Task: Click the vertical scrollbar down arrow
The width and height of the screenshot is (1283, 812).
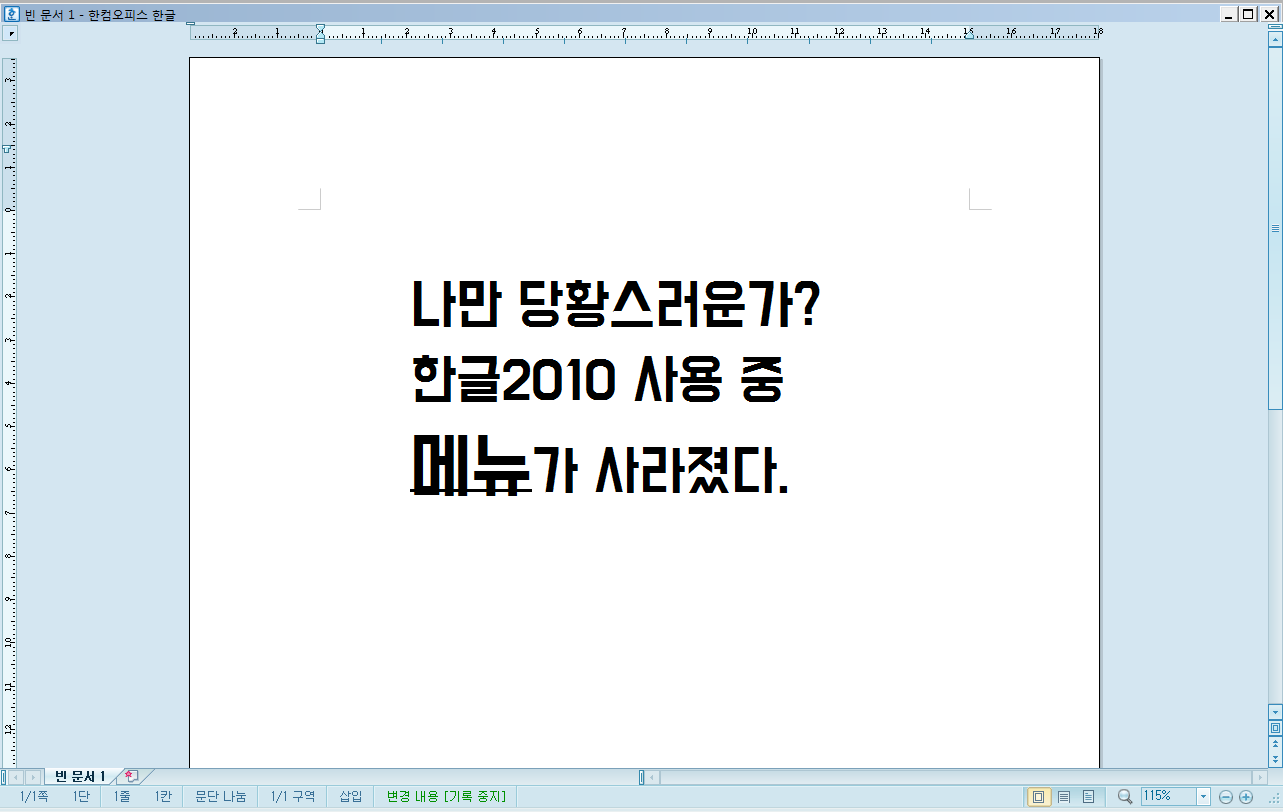Action: 1275,712
